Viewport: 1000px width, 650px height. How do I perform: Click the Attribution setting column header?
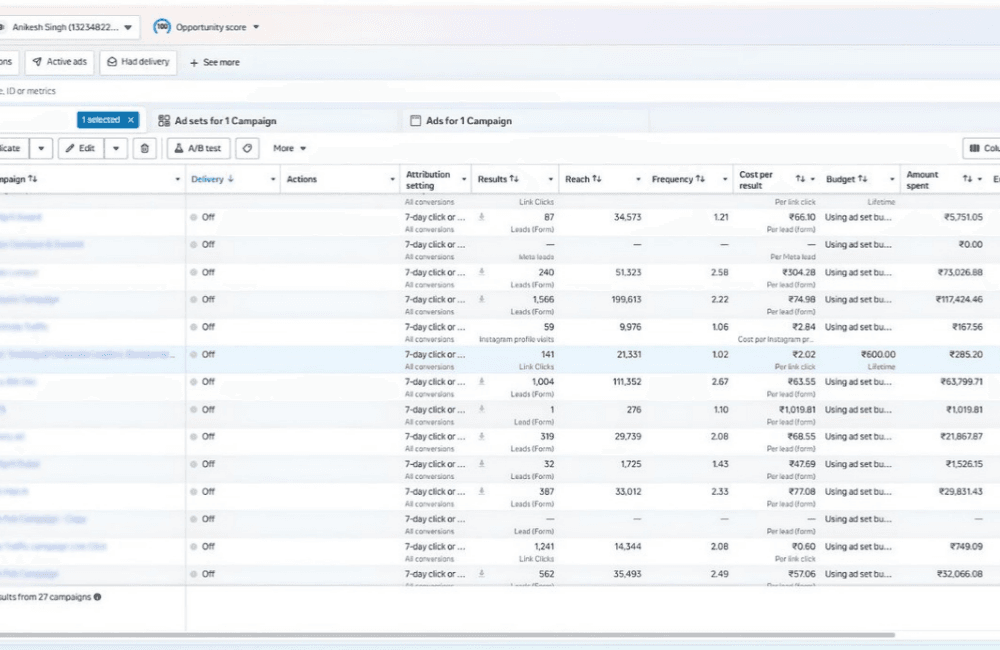pos(428,180)
